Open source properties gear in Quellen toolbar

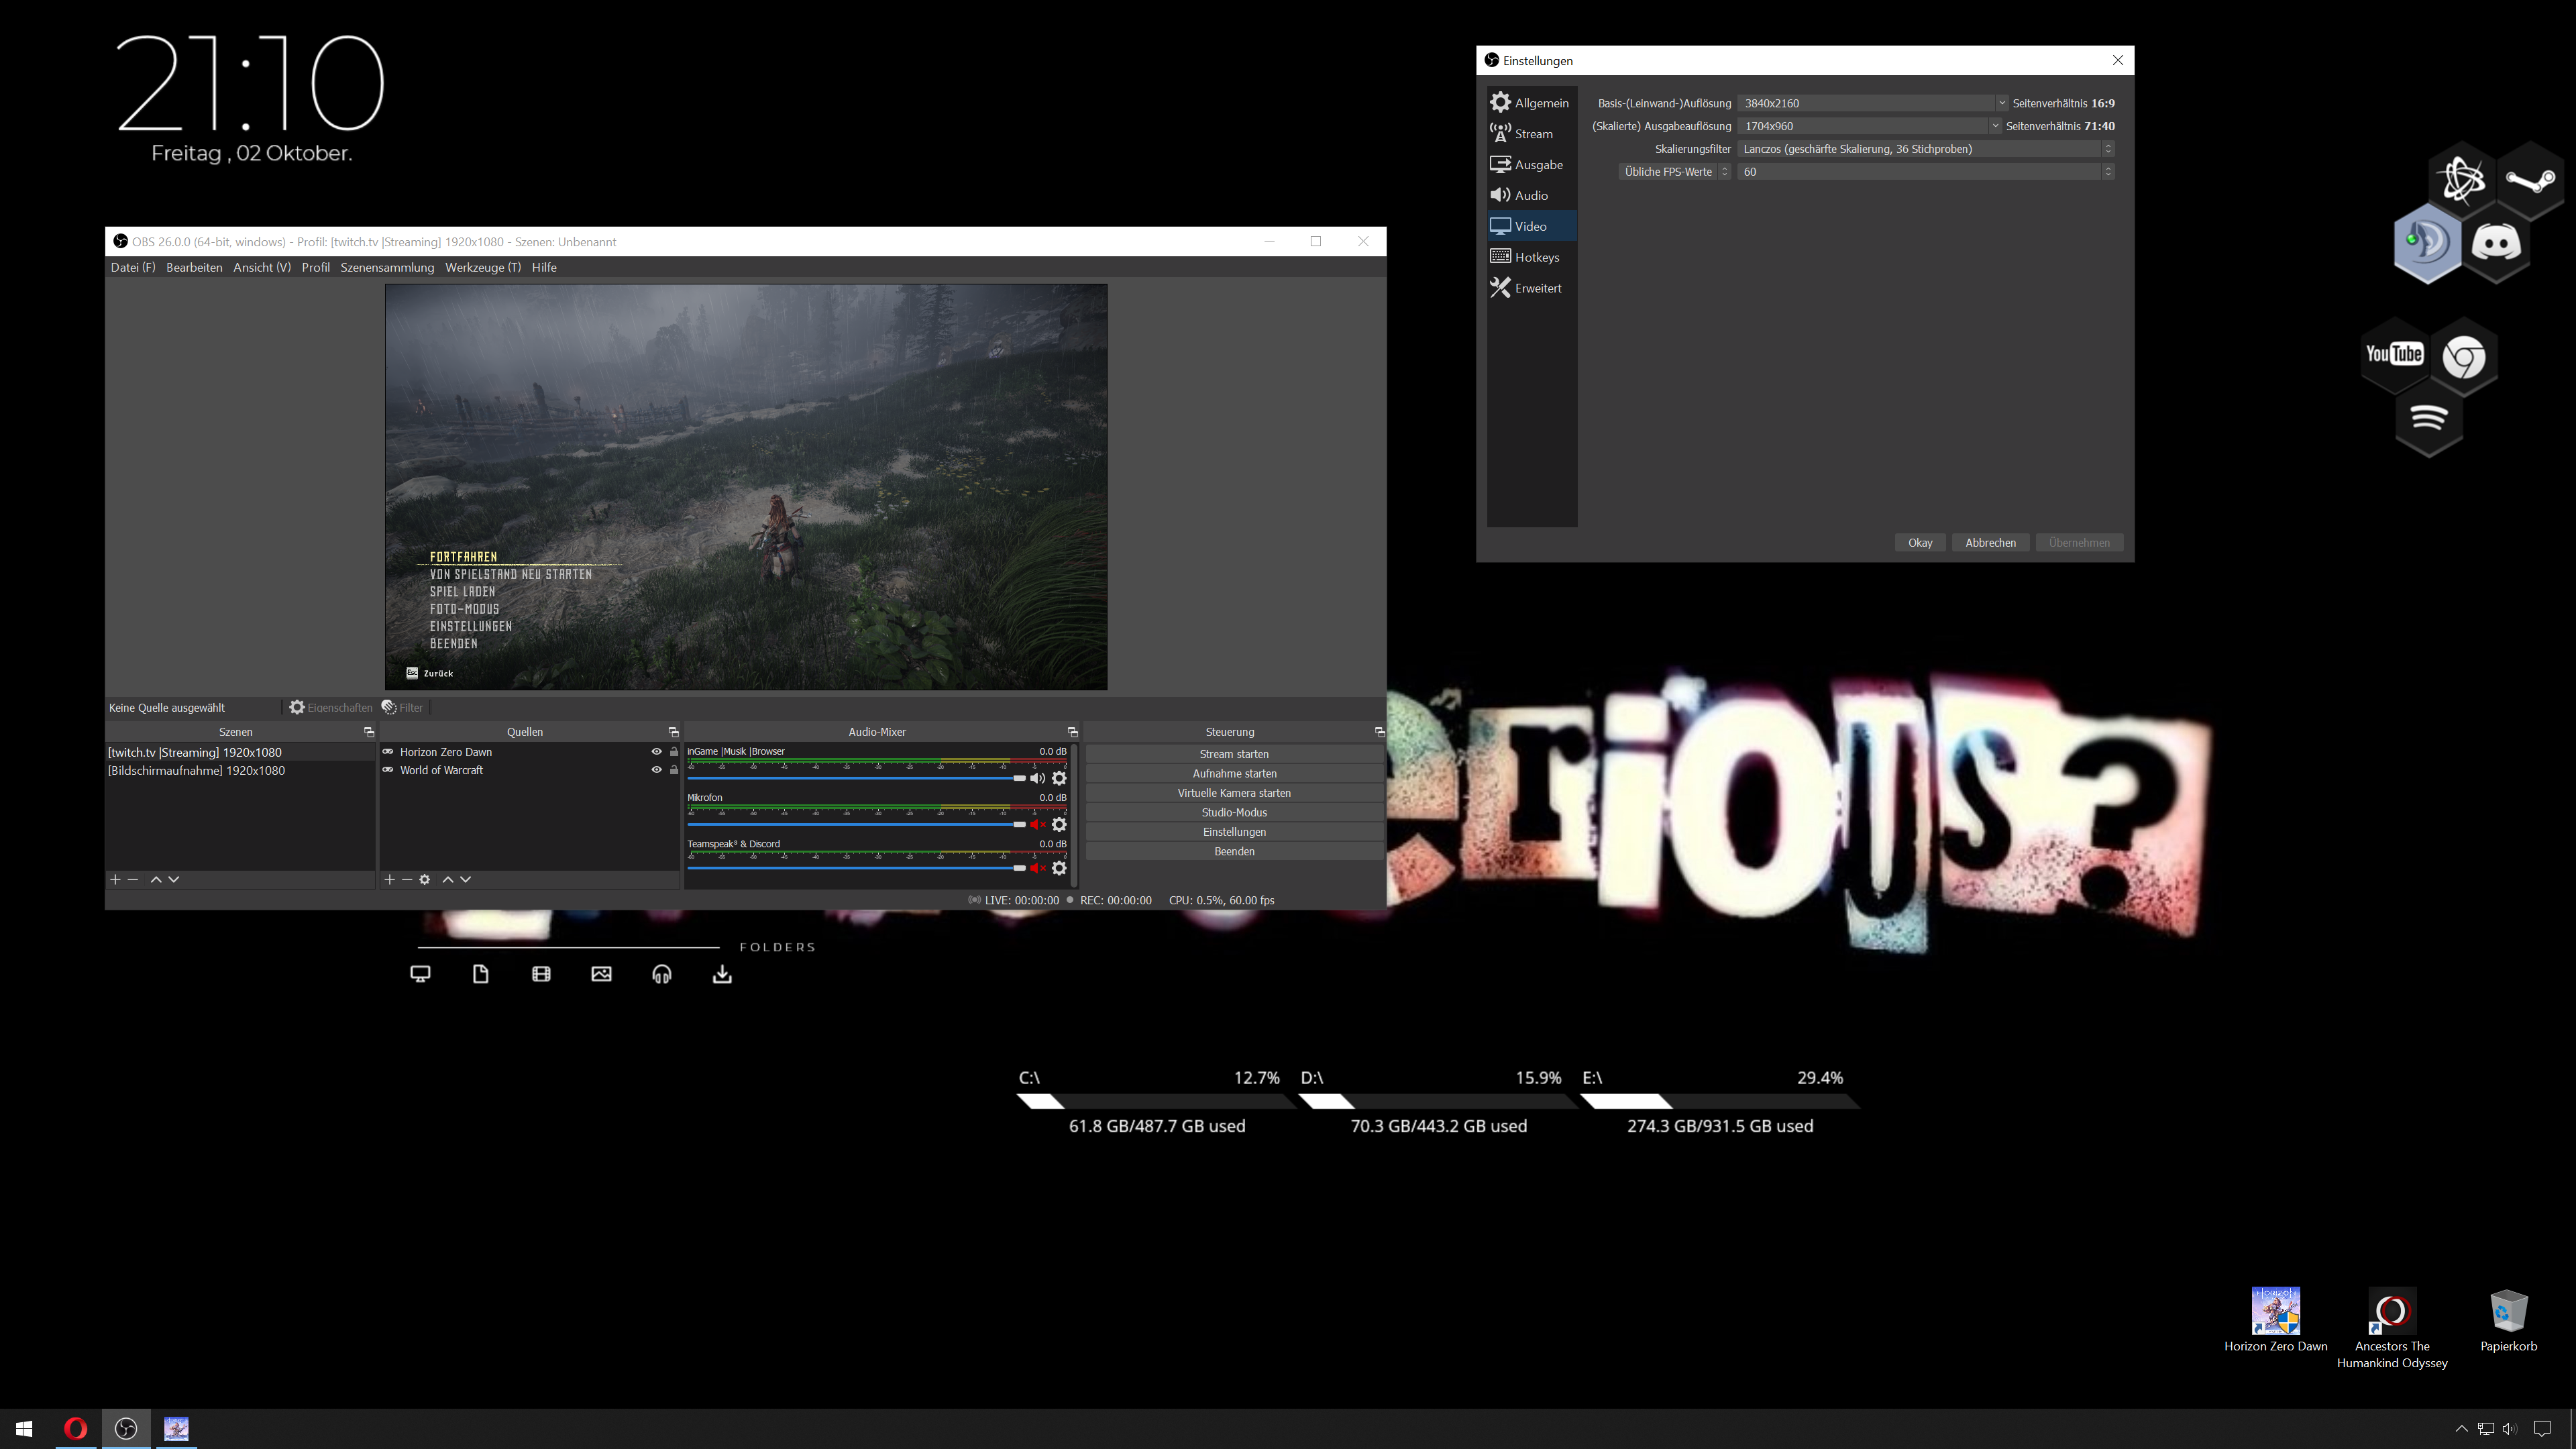pos(424,879)
